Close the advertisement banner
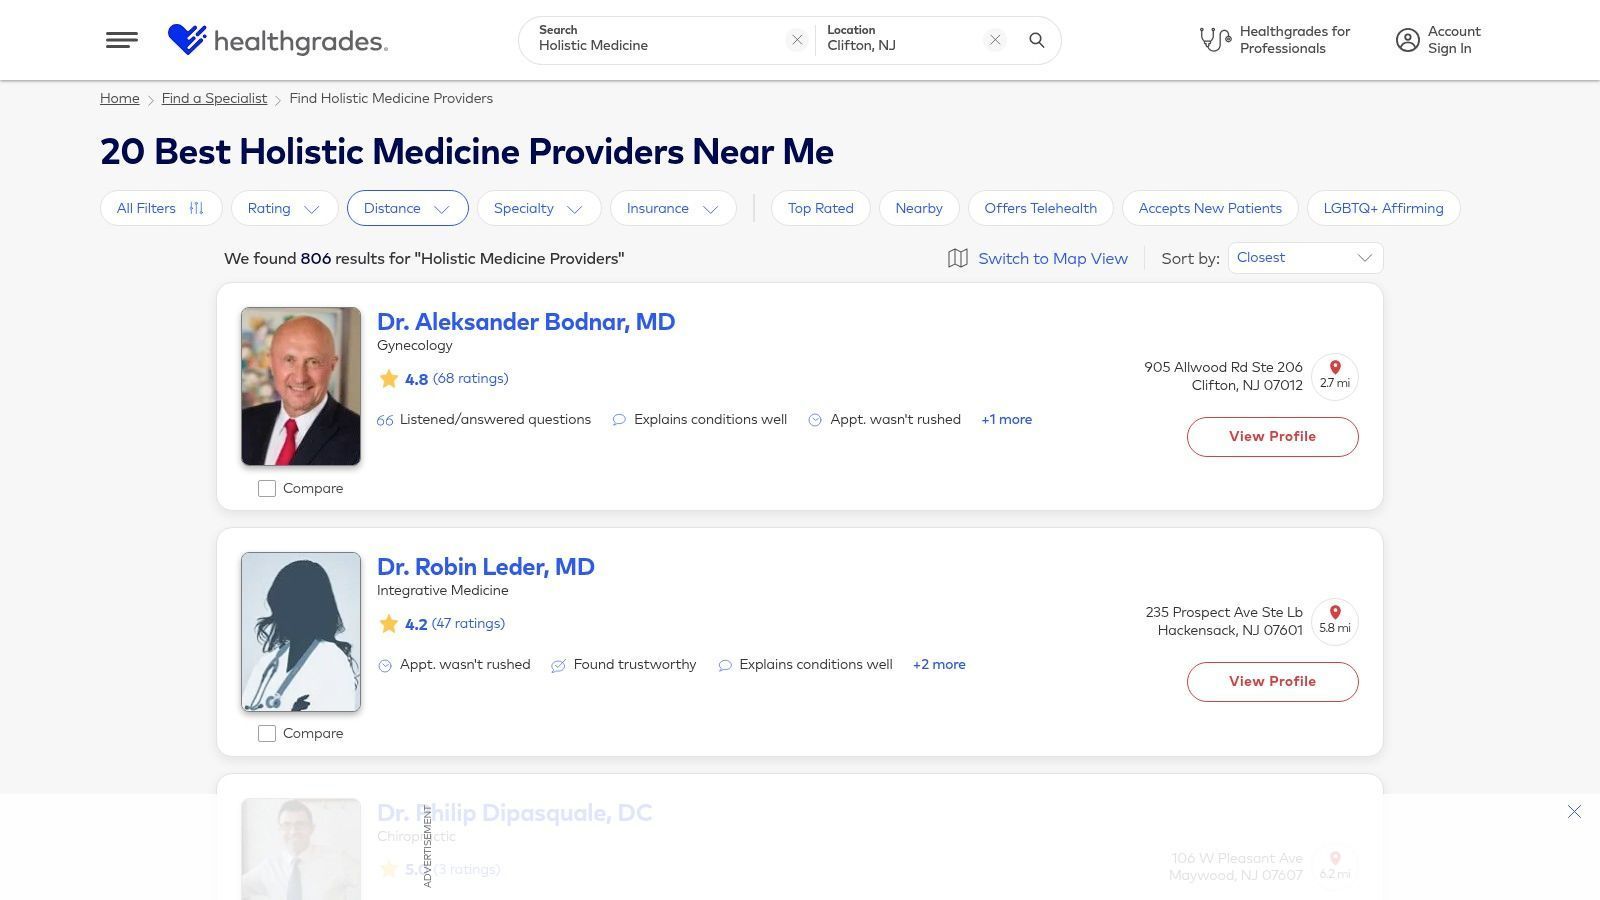Screen dimensions: 1600x900 pos(1574,812)
